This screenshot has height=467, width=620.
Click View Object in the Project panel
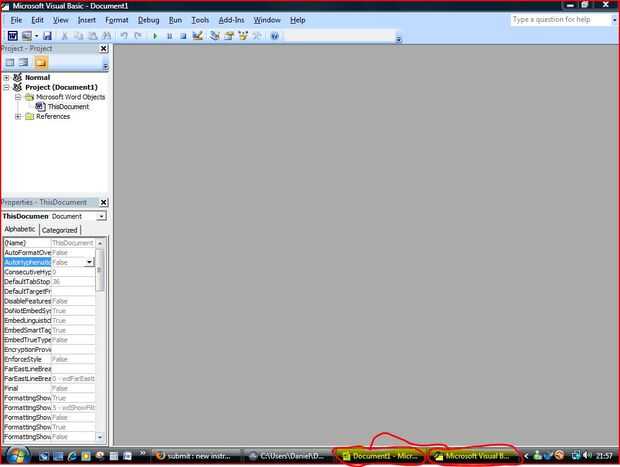(x=24, y=62)
